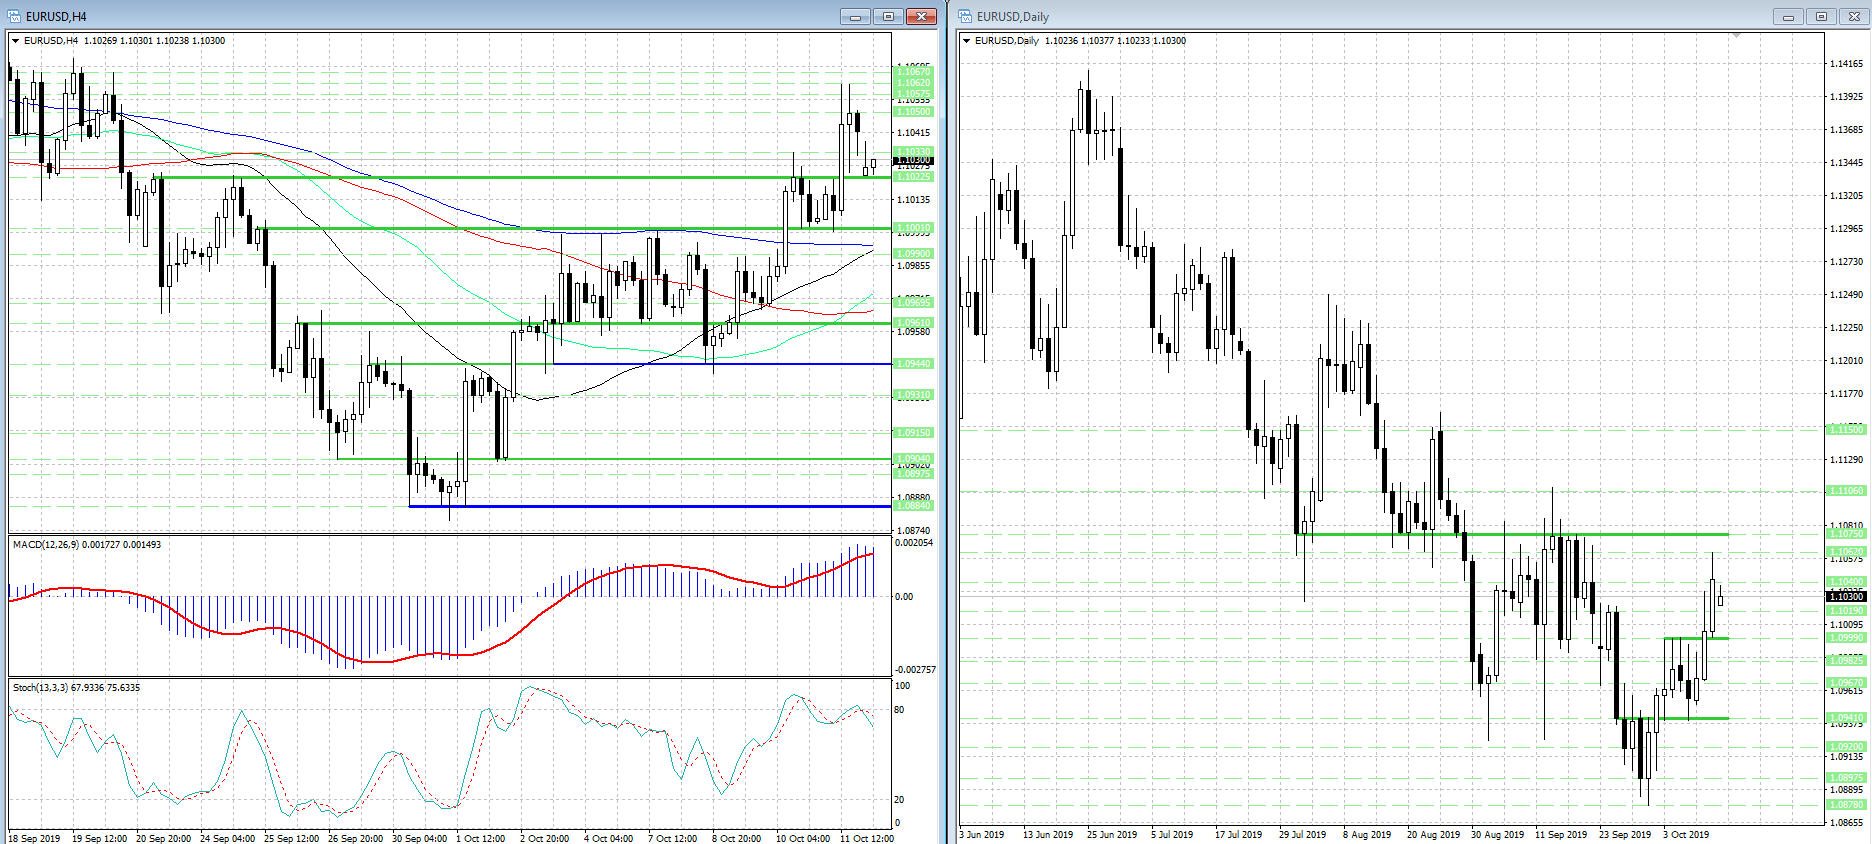Minimize the EURUSD,H4 chart window
This screenshot has height=844, width=1872.
coord(855,16)
